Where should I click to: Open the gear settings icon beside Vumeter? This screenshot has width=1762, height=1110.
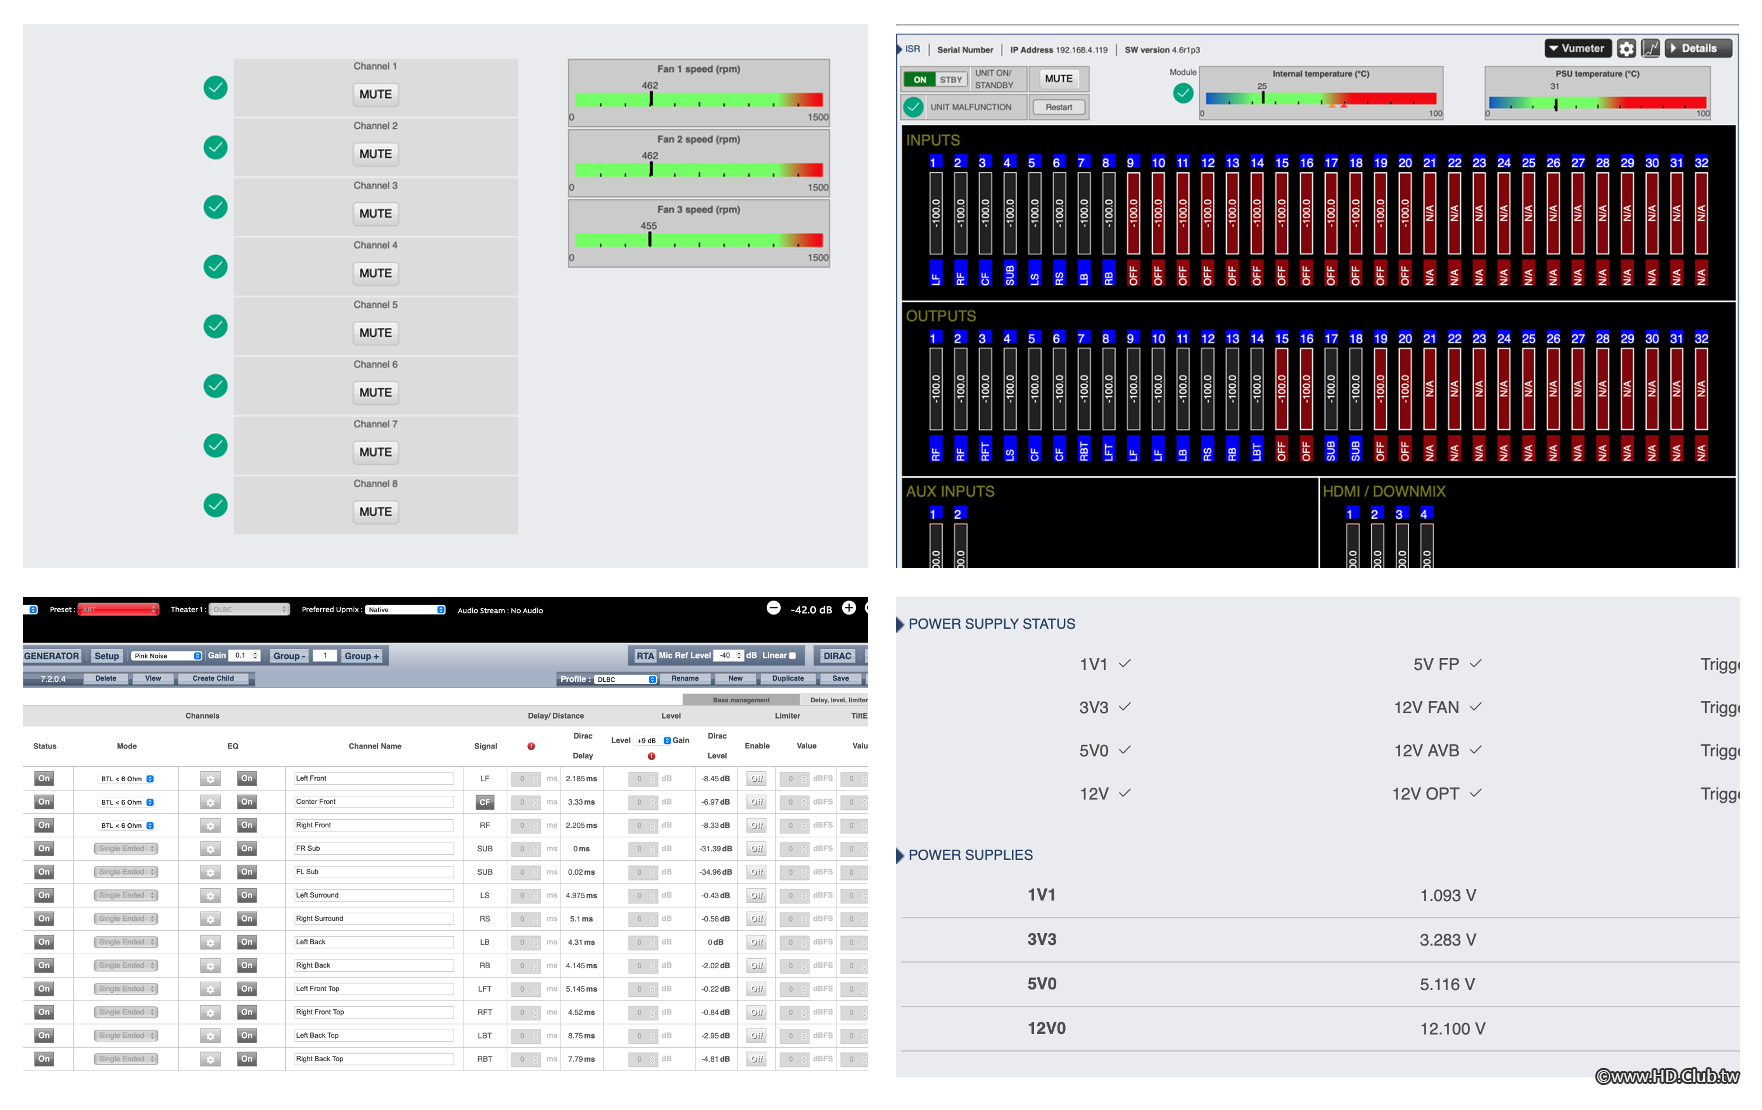click(1626, 48)
